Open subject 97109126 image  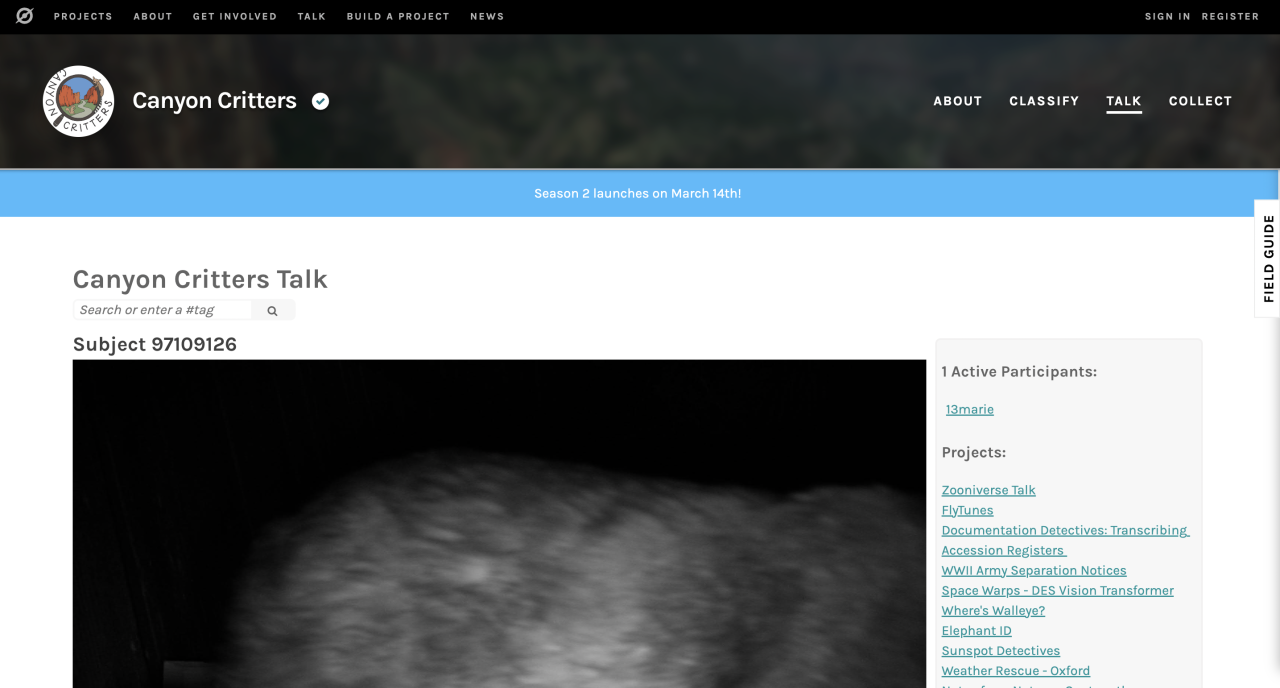500,524
